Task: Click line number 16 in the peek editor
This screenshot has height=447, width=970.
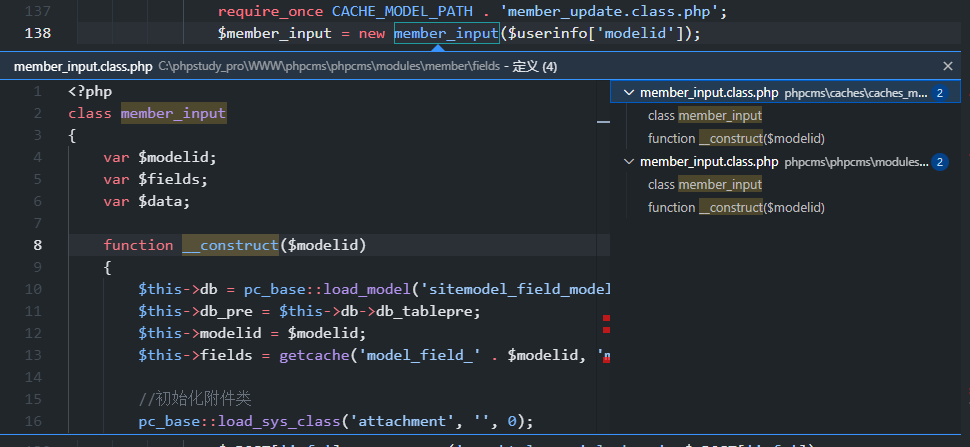Action: (x=34, y=421)
